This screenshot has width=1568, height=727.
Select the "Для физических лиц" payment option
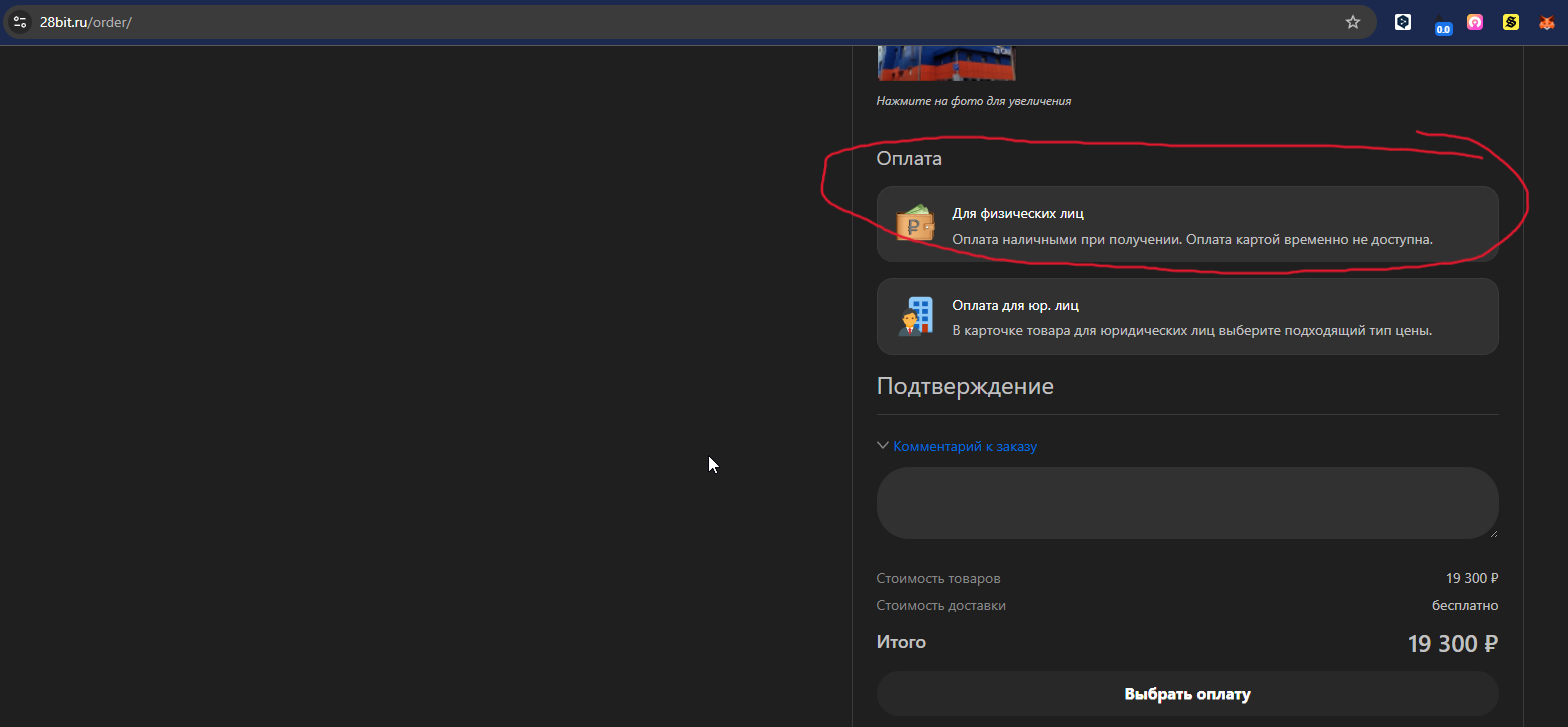(x=1187, y=224)
